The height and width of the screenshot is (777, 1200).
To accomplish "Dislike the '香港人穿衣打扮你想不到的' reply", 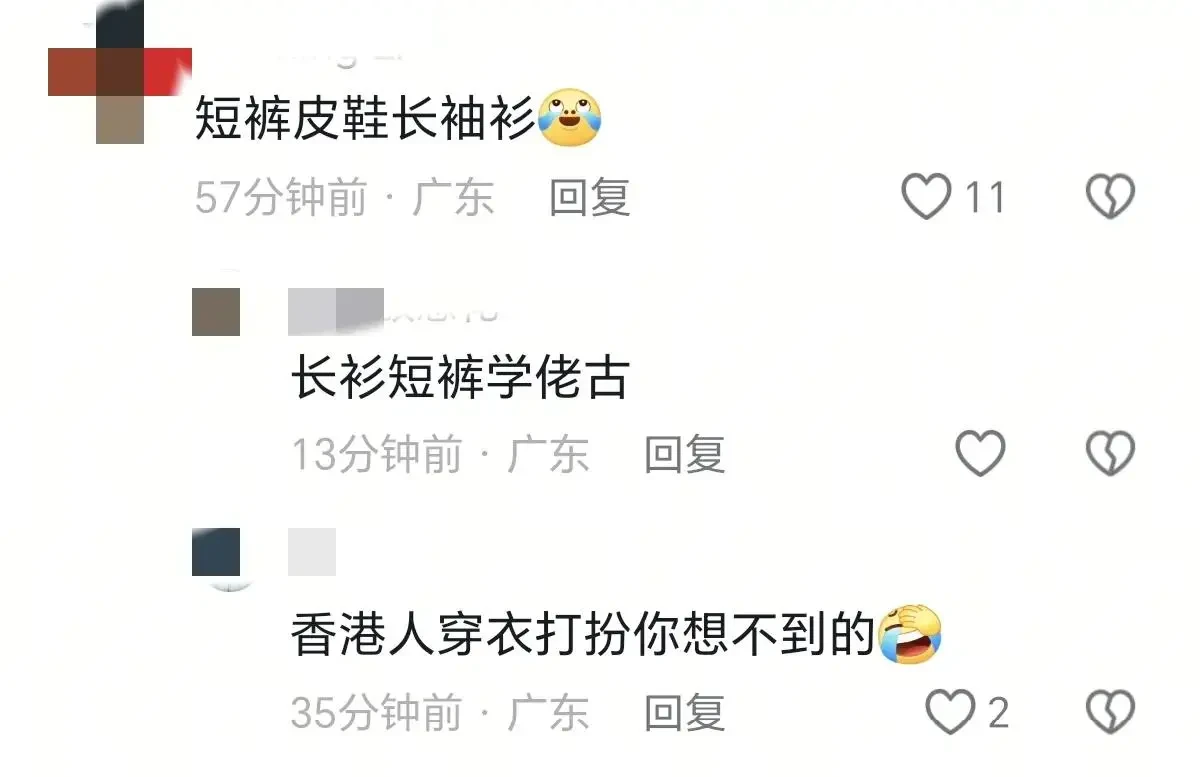I will tap(1110, 712).
